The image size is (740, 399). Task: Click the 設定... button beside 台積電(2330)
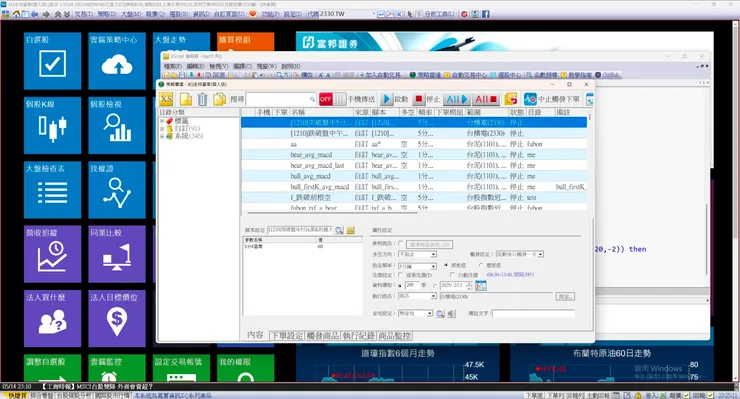click(565, 297)
